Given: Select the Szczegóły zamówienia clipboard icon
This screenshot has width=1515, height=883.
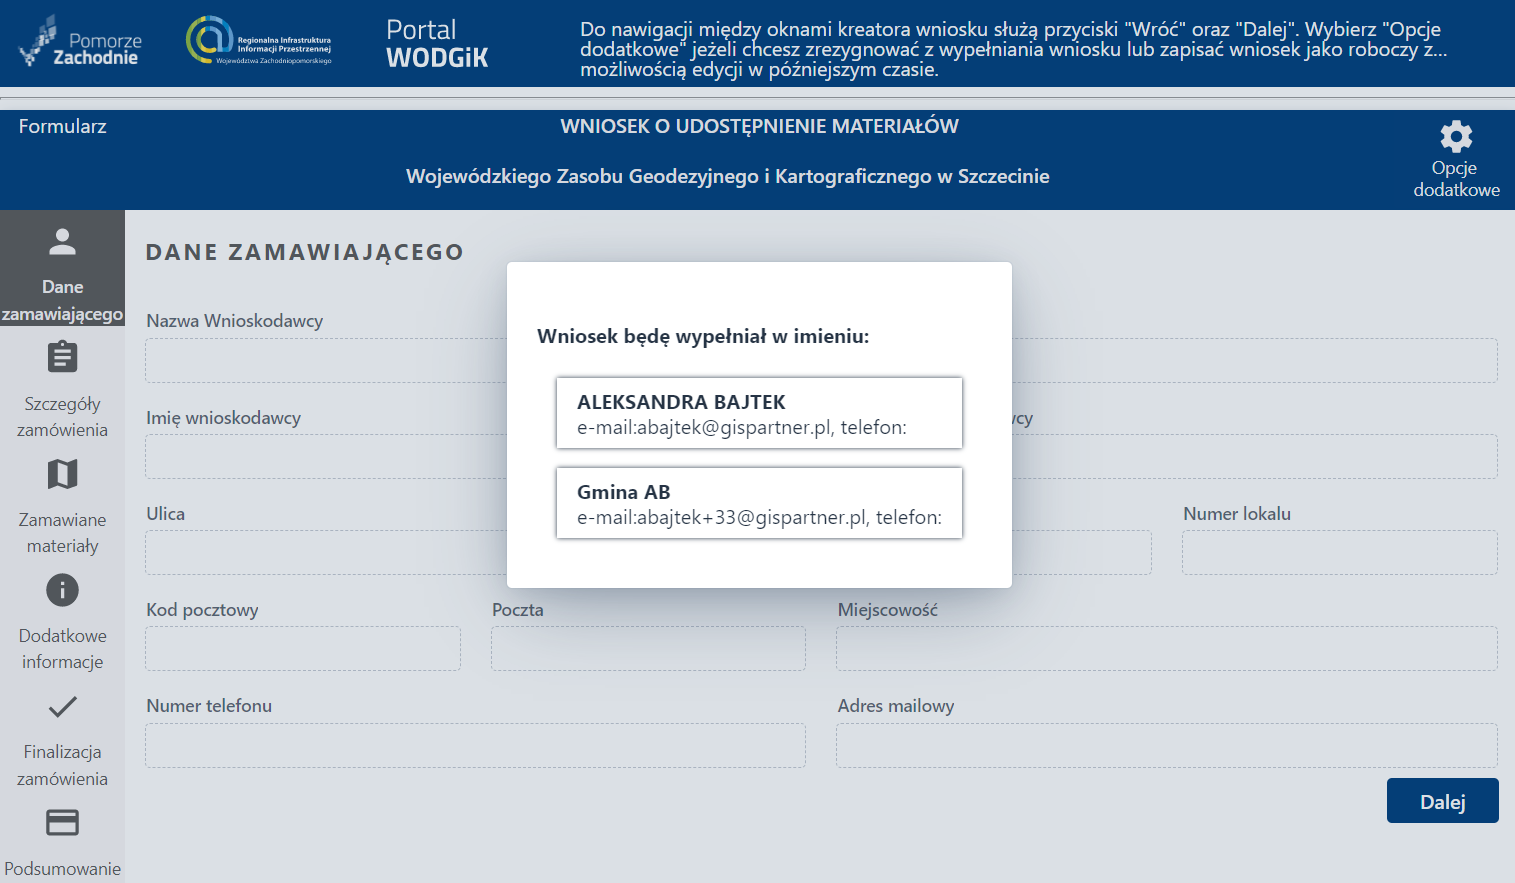Looking at the screenshot, I should pos(62,357).
